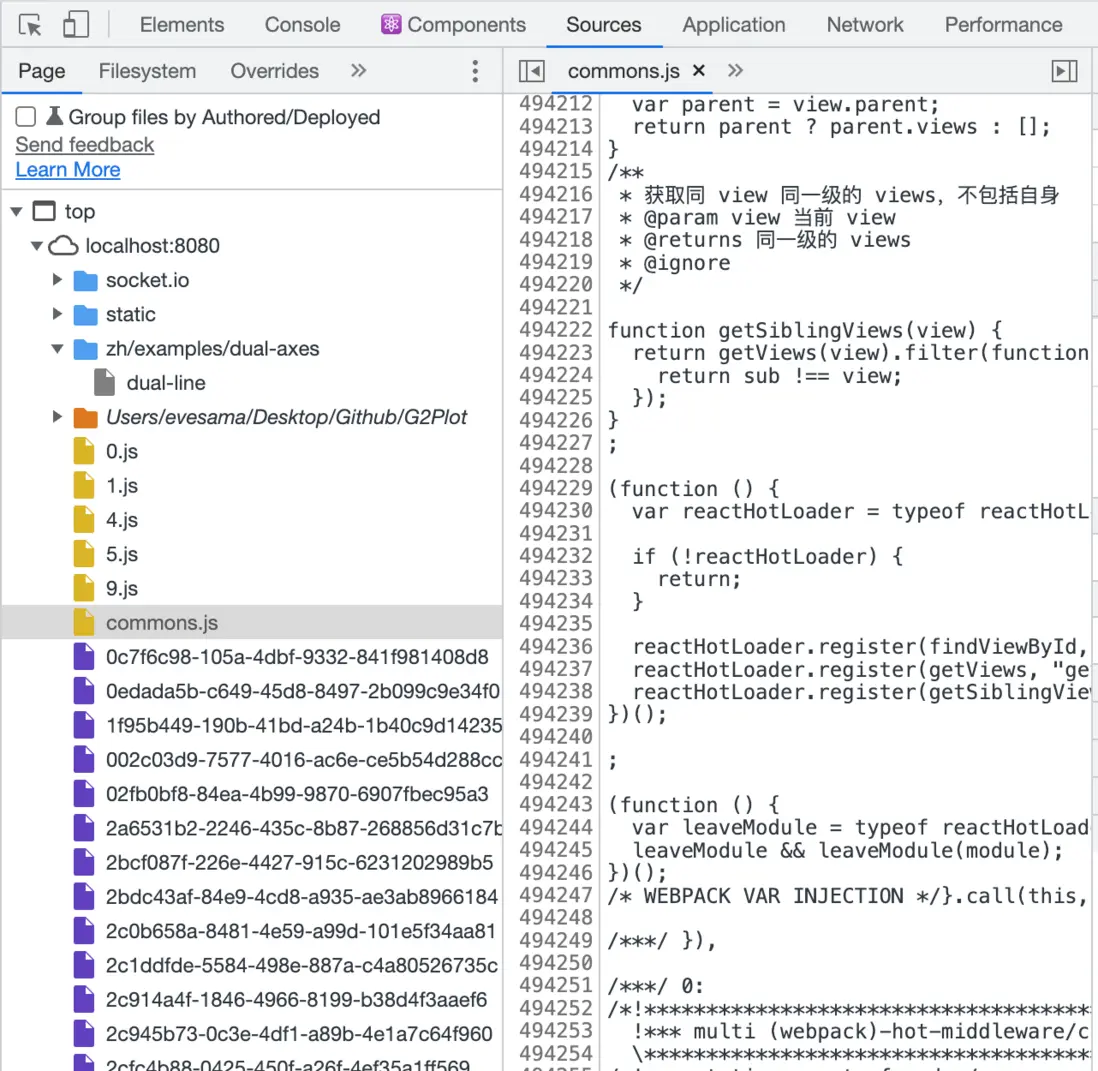The image size is (1098, 1071).
Task: Collapse the top frame tree node
Action: (x=16, y=211)
